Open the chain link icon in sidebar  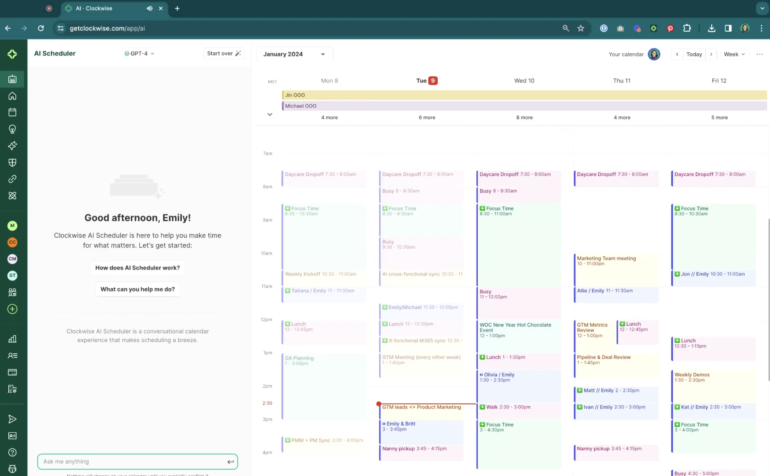12,179
